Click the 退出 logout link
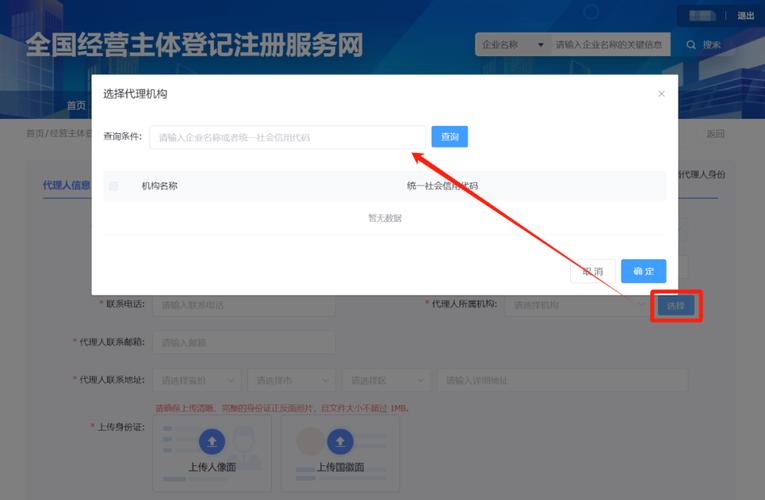 (x=745, y=16)
